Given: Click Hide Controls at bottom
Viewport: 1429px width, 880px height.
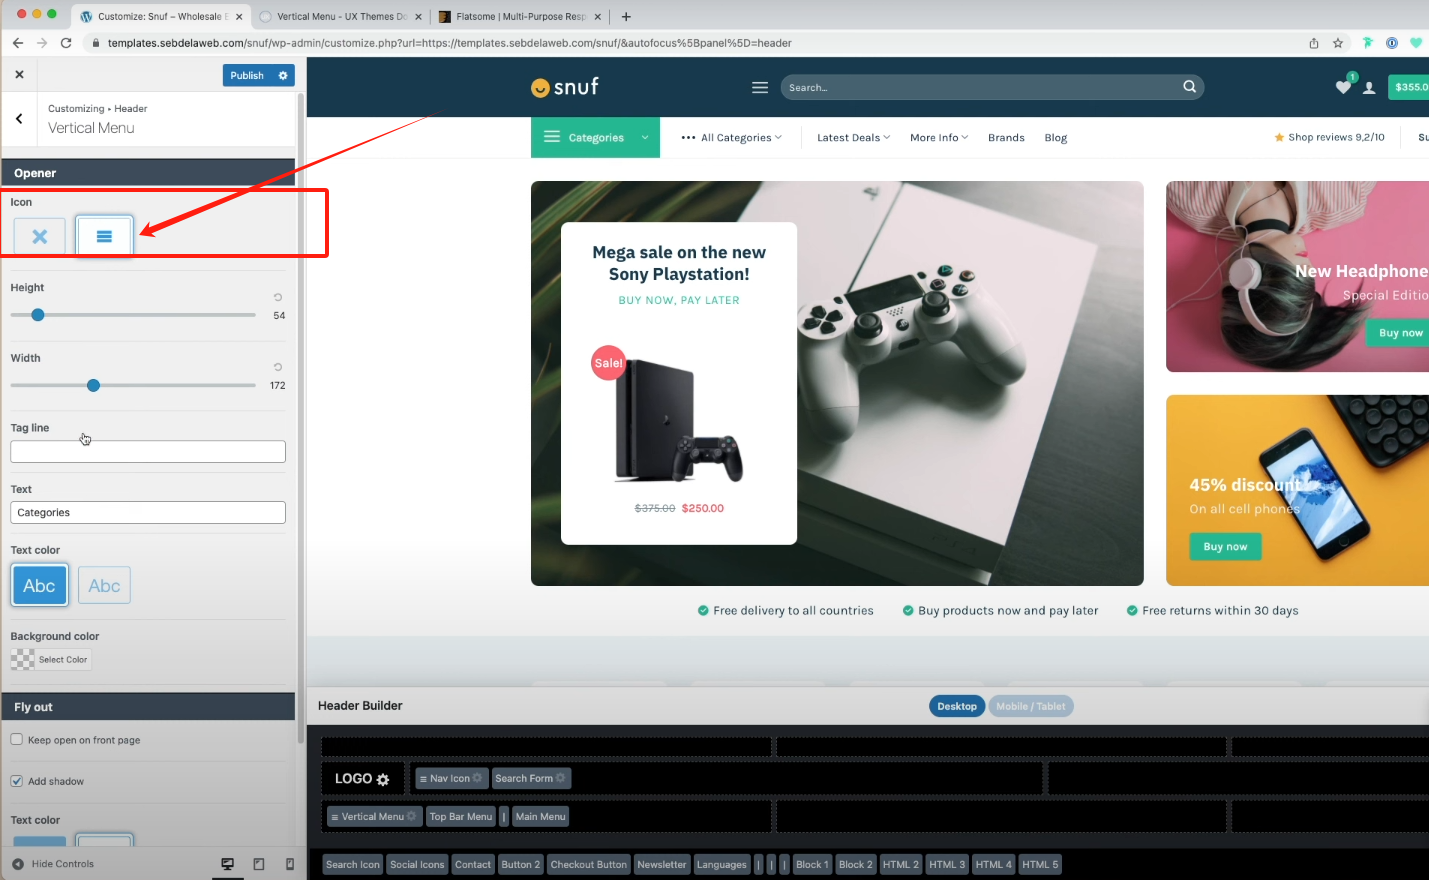Looking at the screenshot, I should tap(54, 864).
